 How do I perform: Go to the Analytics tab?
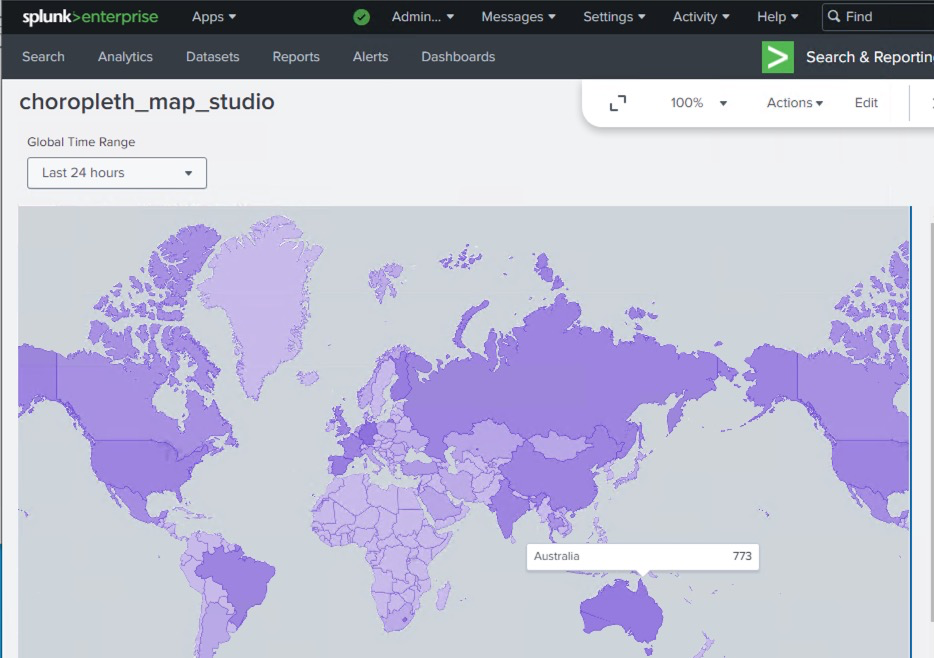[x=125, y=57]
